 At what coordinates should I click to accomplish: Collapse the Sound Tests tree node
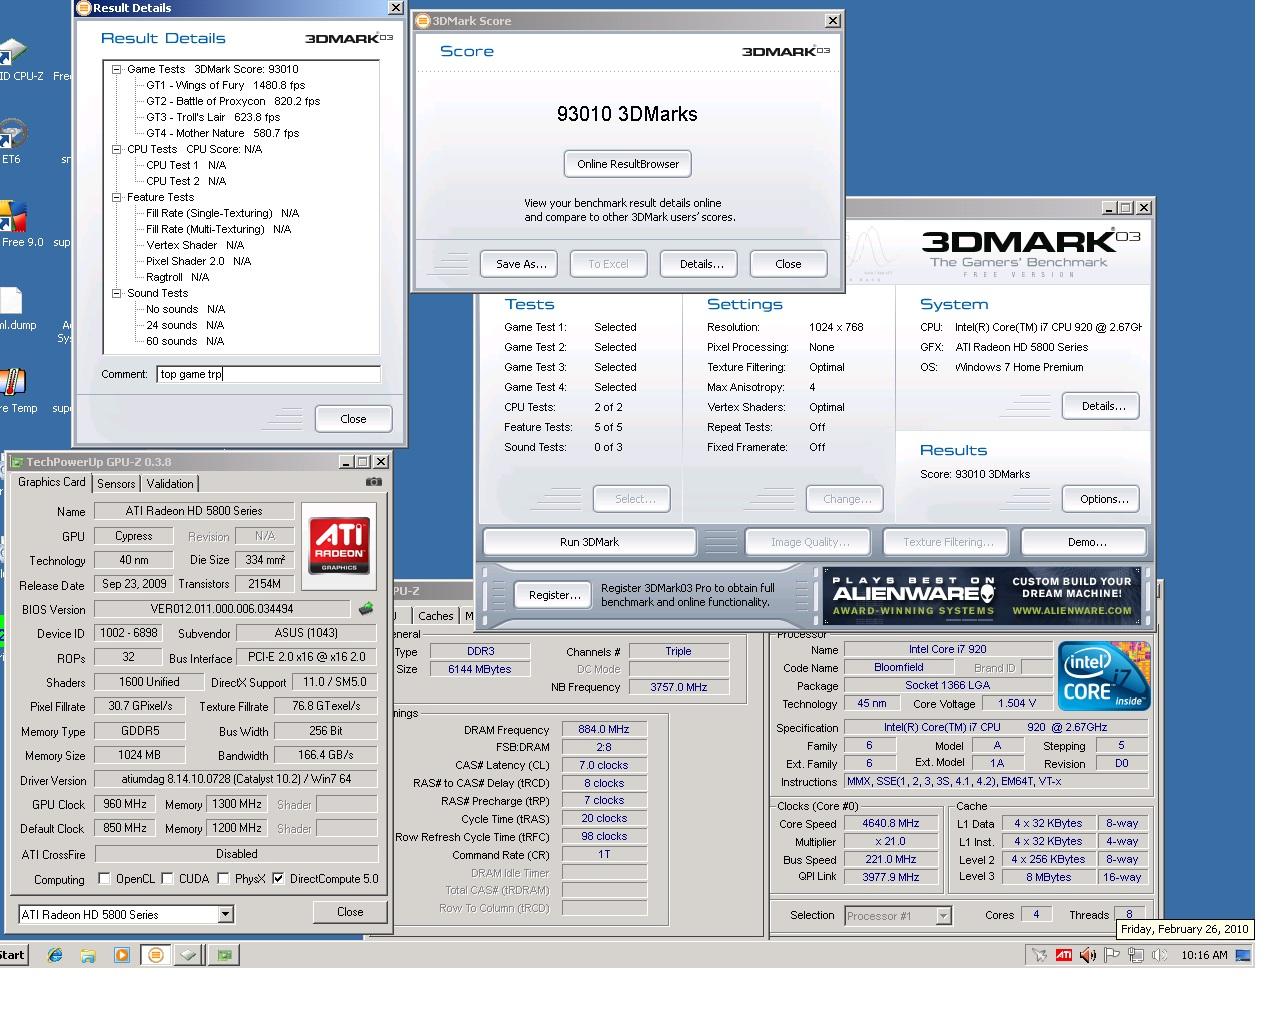pyautogui.click(x=116, y=293)
